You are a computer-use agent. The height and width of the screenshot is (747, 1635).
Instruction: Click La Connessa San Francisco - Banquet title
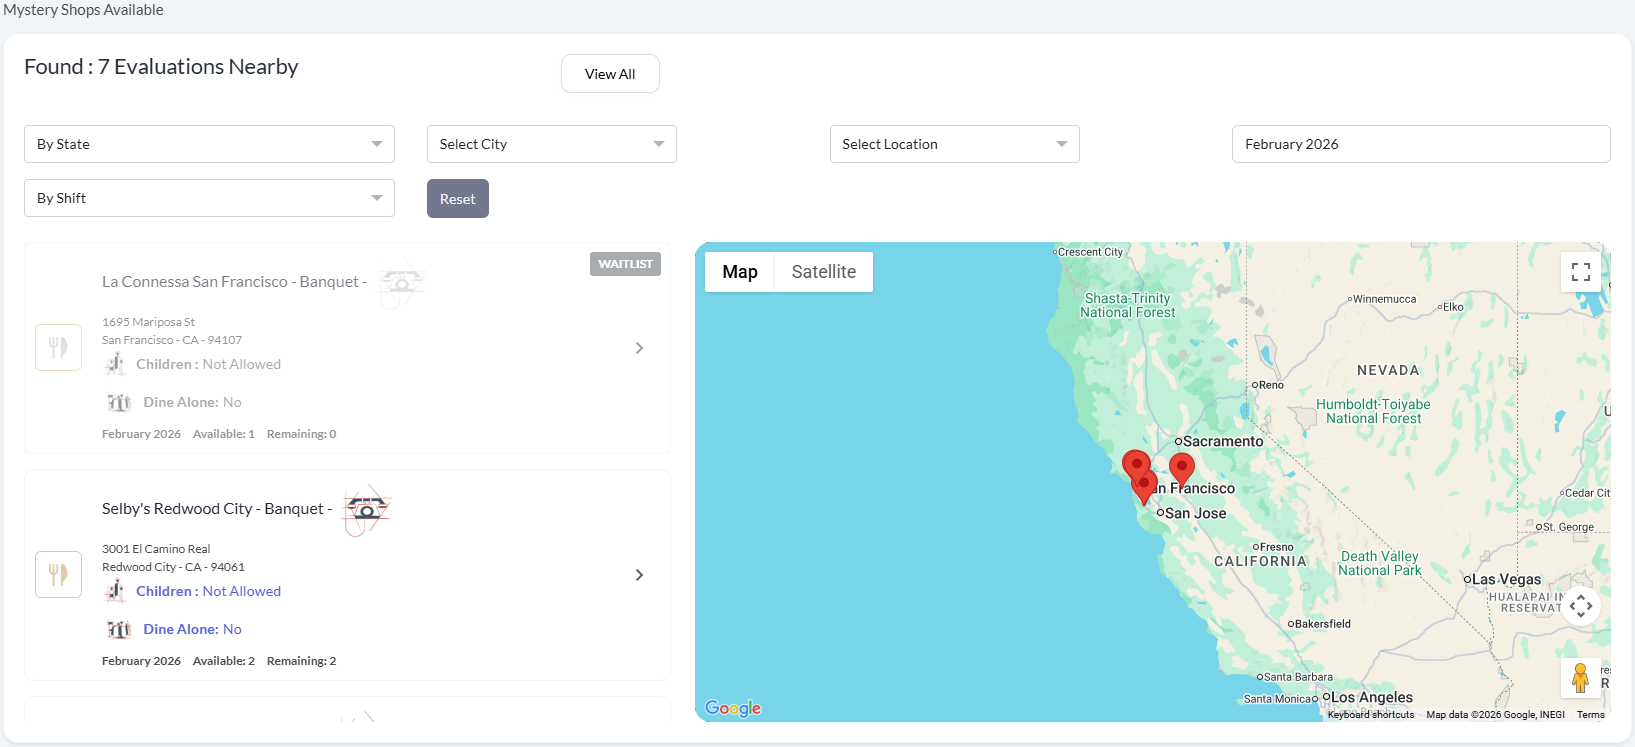coord(235,282)
